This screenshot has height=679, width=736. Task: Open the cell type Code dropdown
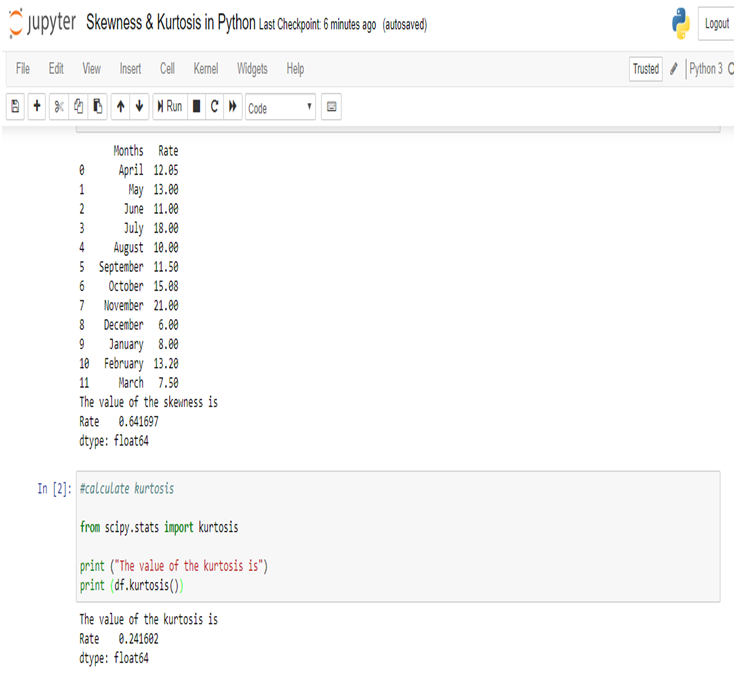click(x=280, y=107)
